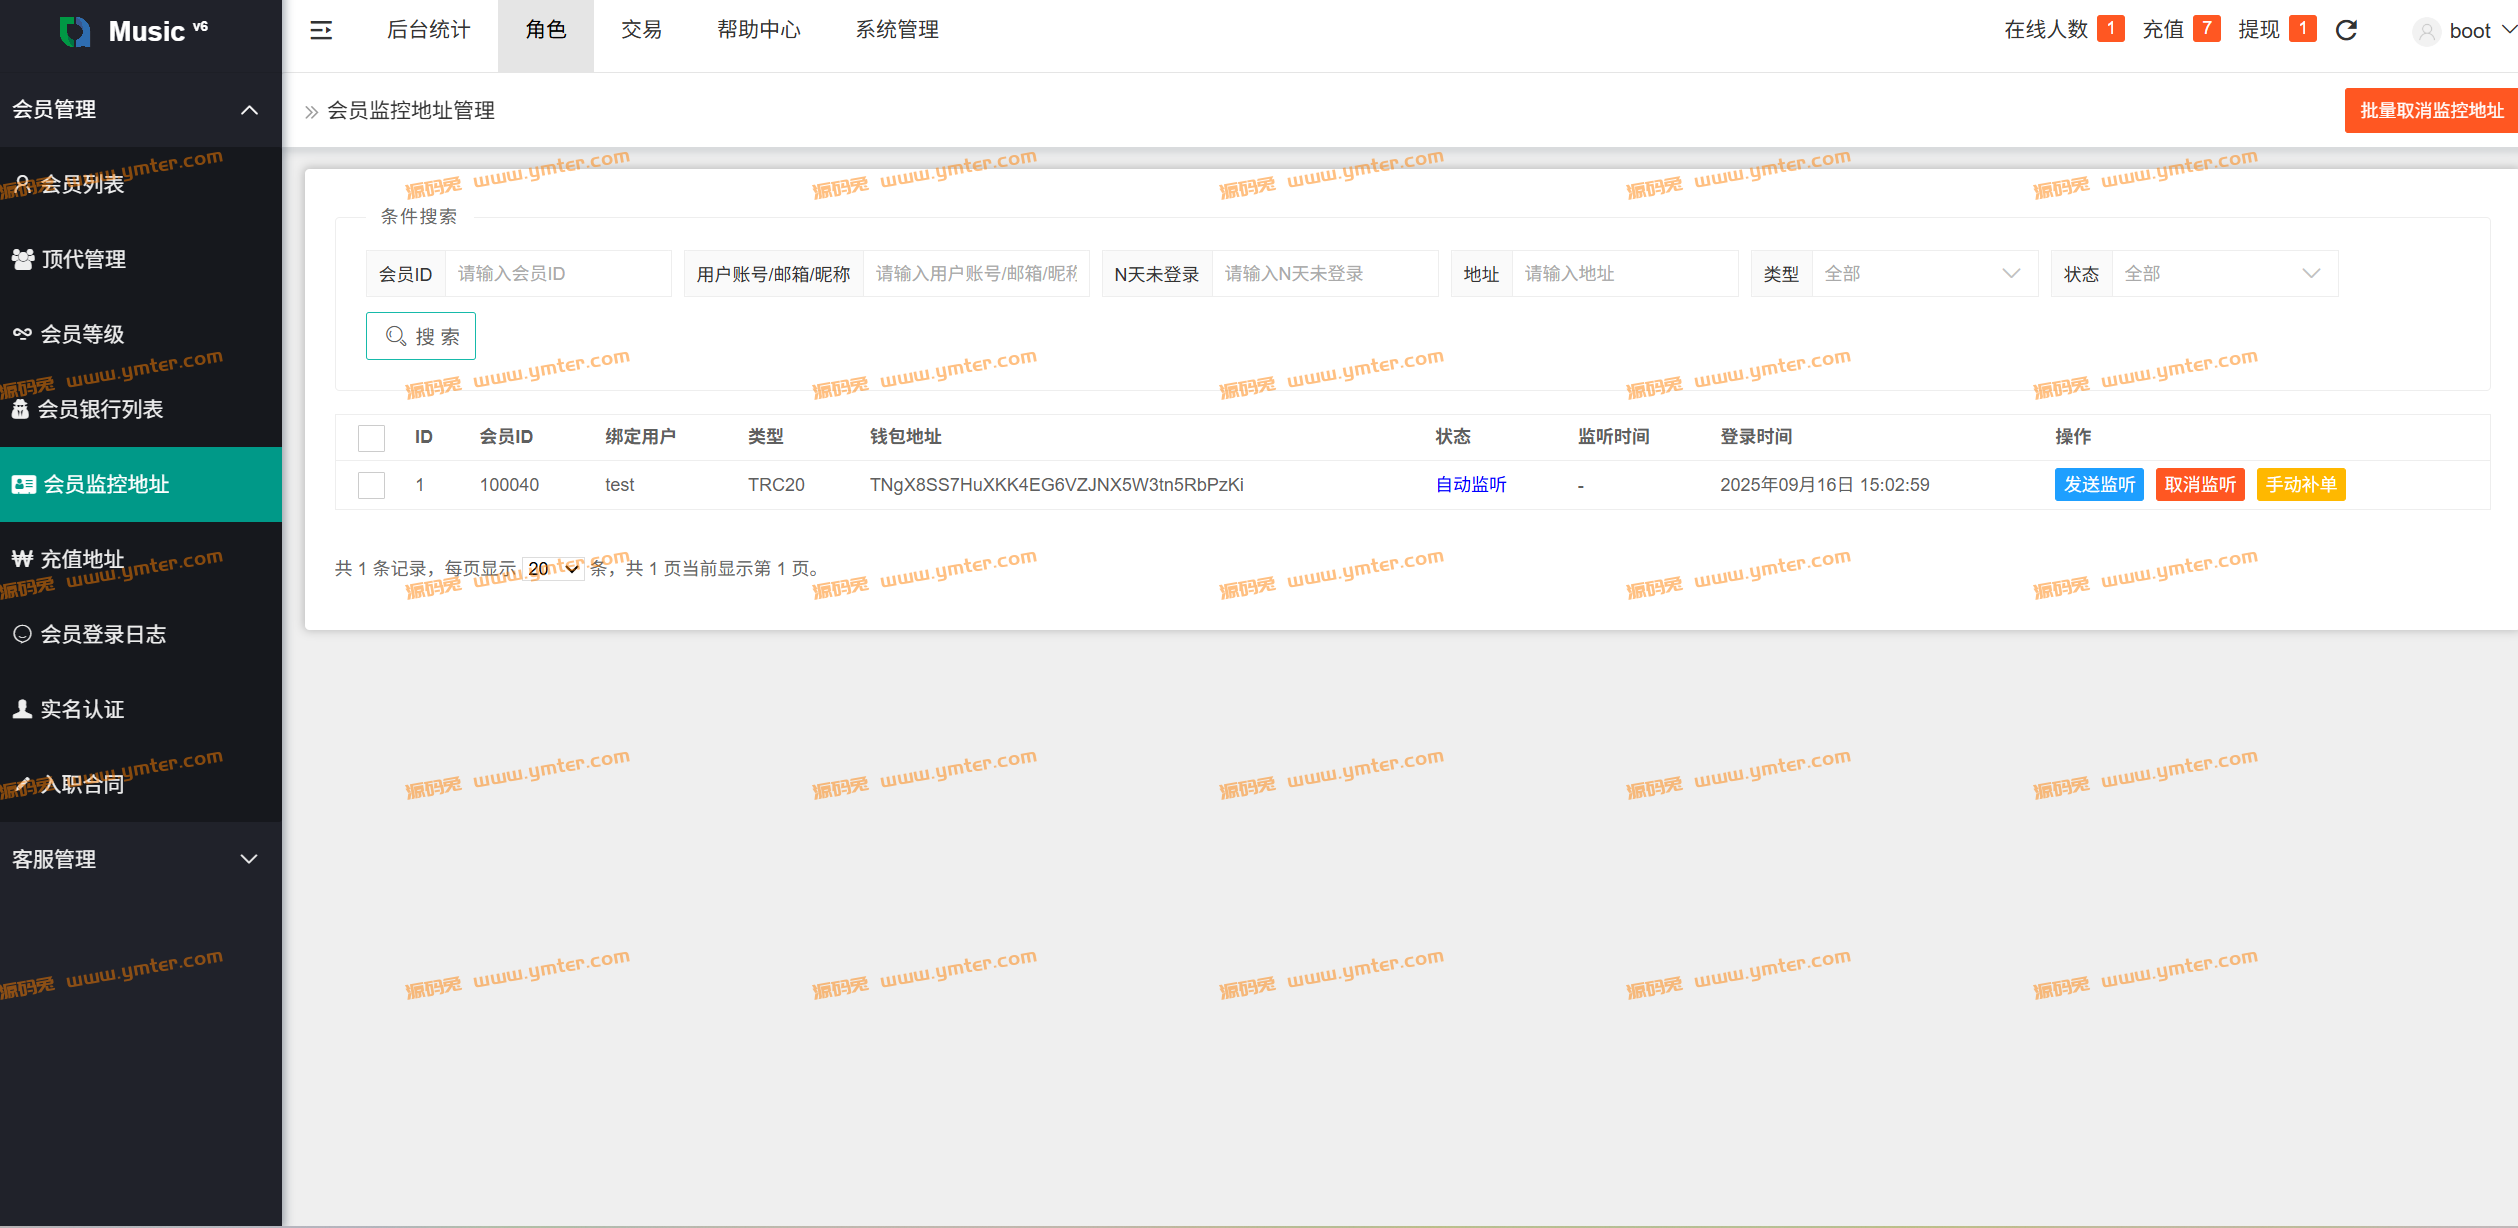This screenshot has width=2518, height=1228.
Task: Open 实名认证 via its user icon
Action: tap(22, 709)
